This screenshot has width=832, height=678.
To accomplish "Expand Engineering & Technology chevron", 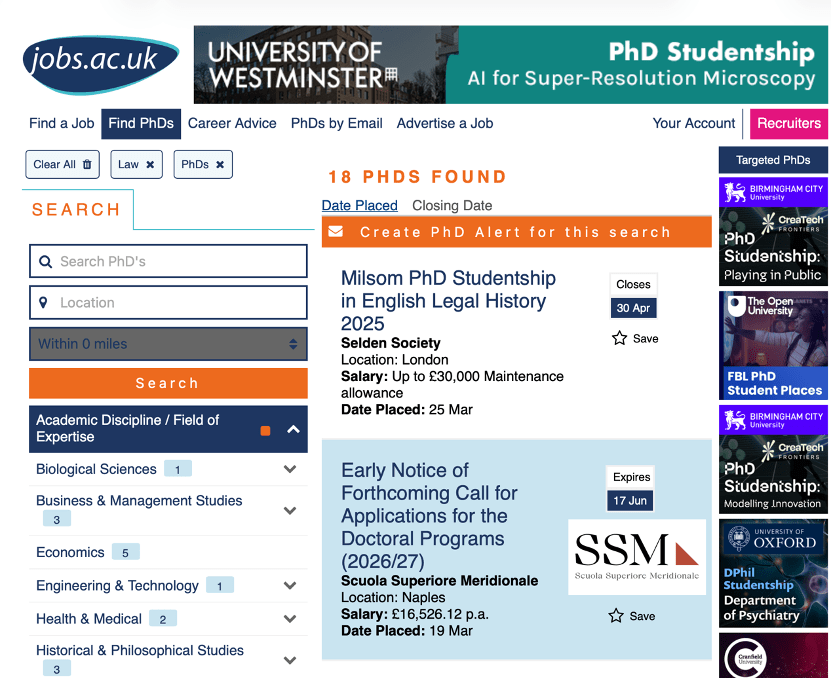I will 290,586.
